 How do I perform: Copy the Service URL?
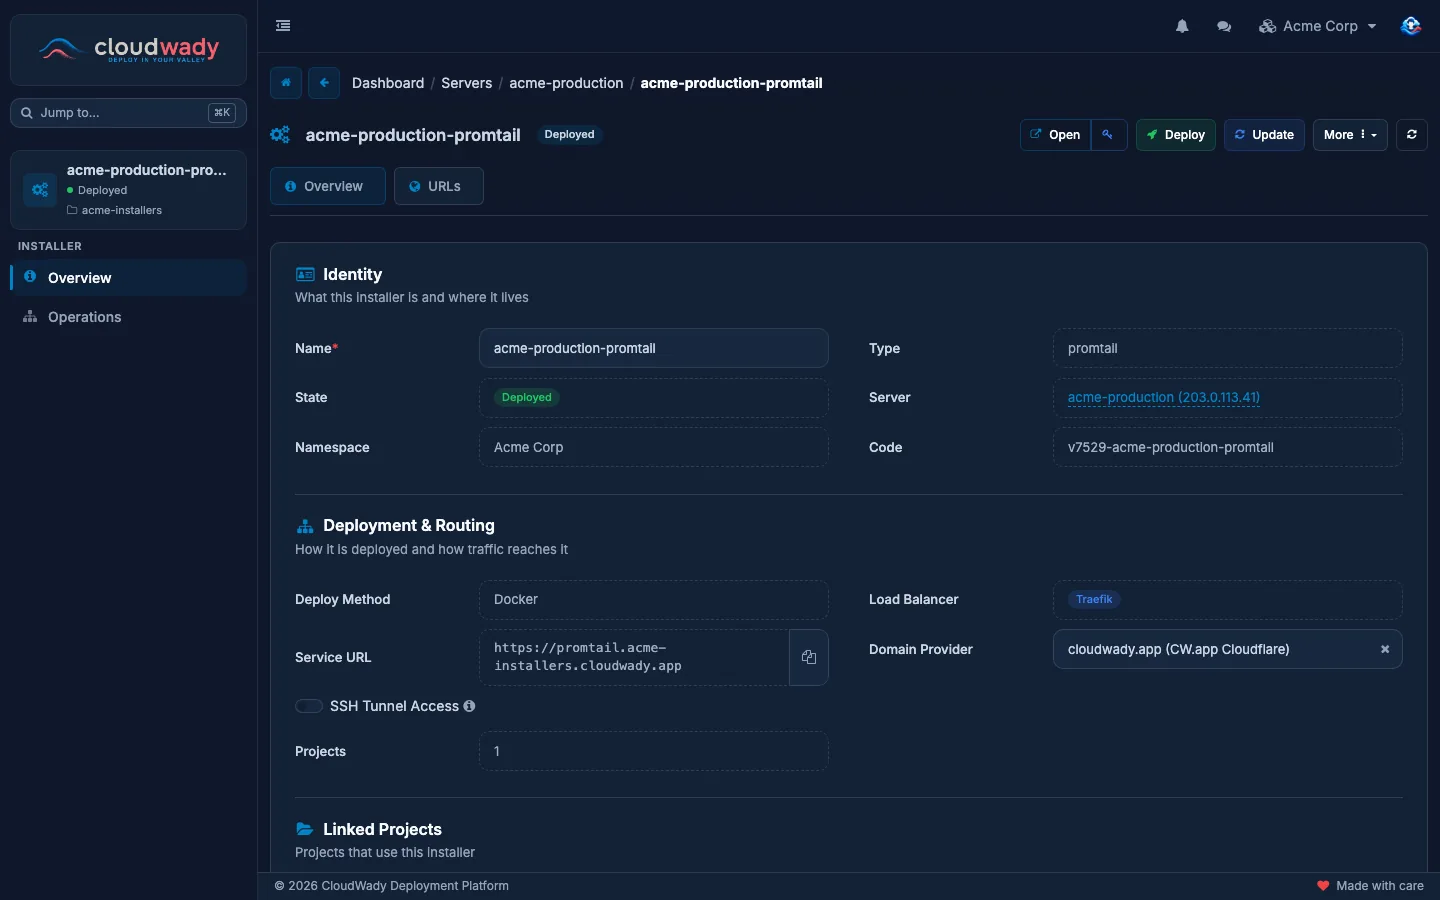(809, 657)
